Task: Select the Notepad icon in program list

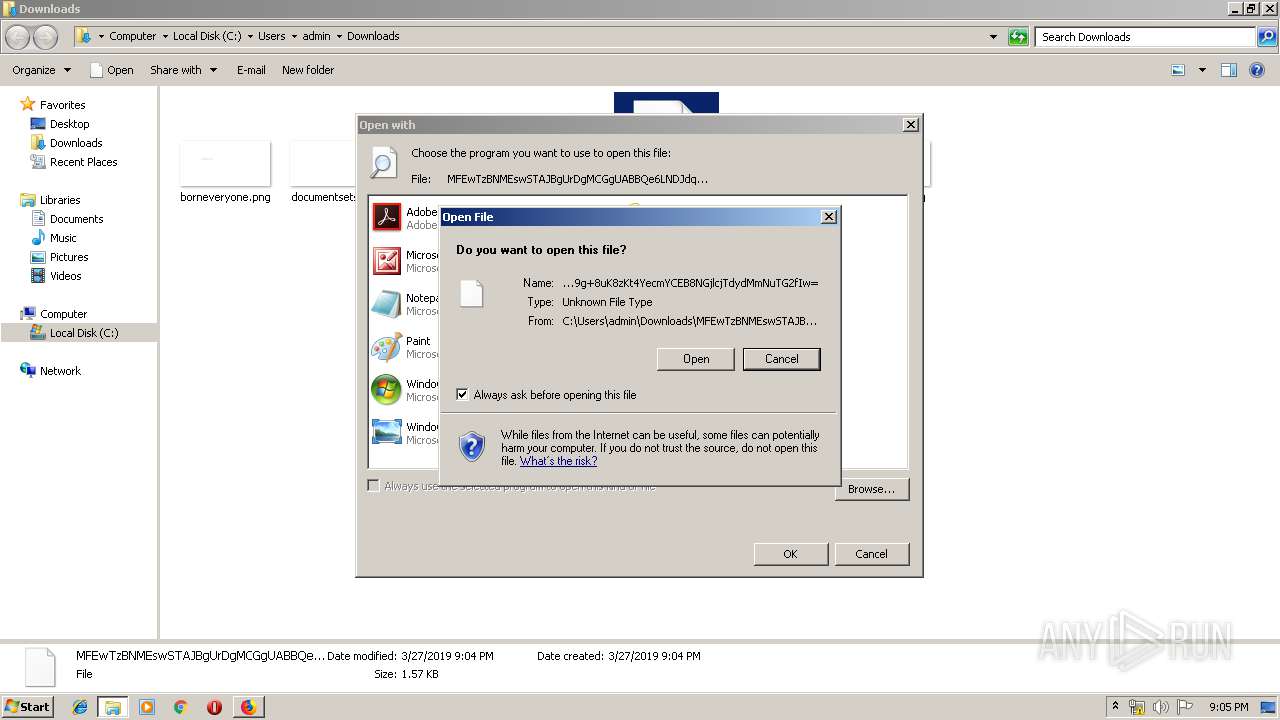Action: [x=386, y=304]
